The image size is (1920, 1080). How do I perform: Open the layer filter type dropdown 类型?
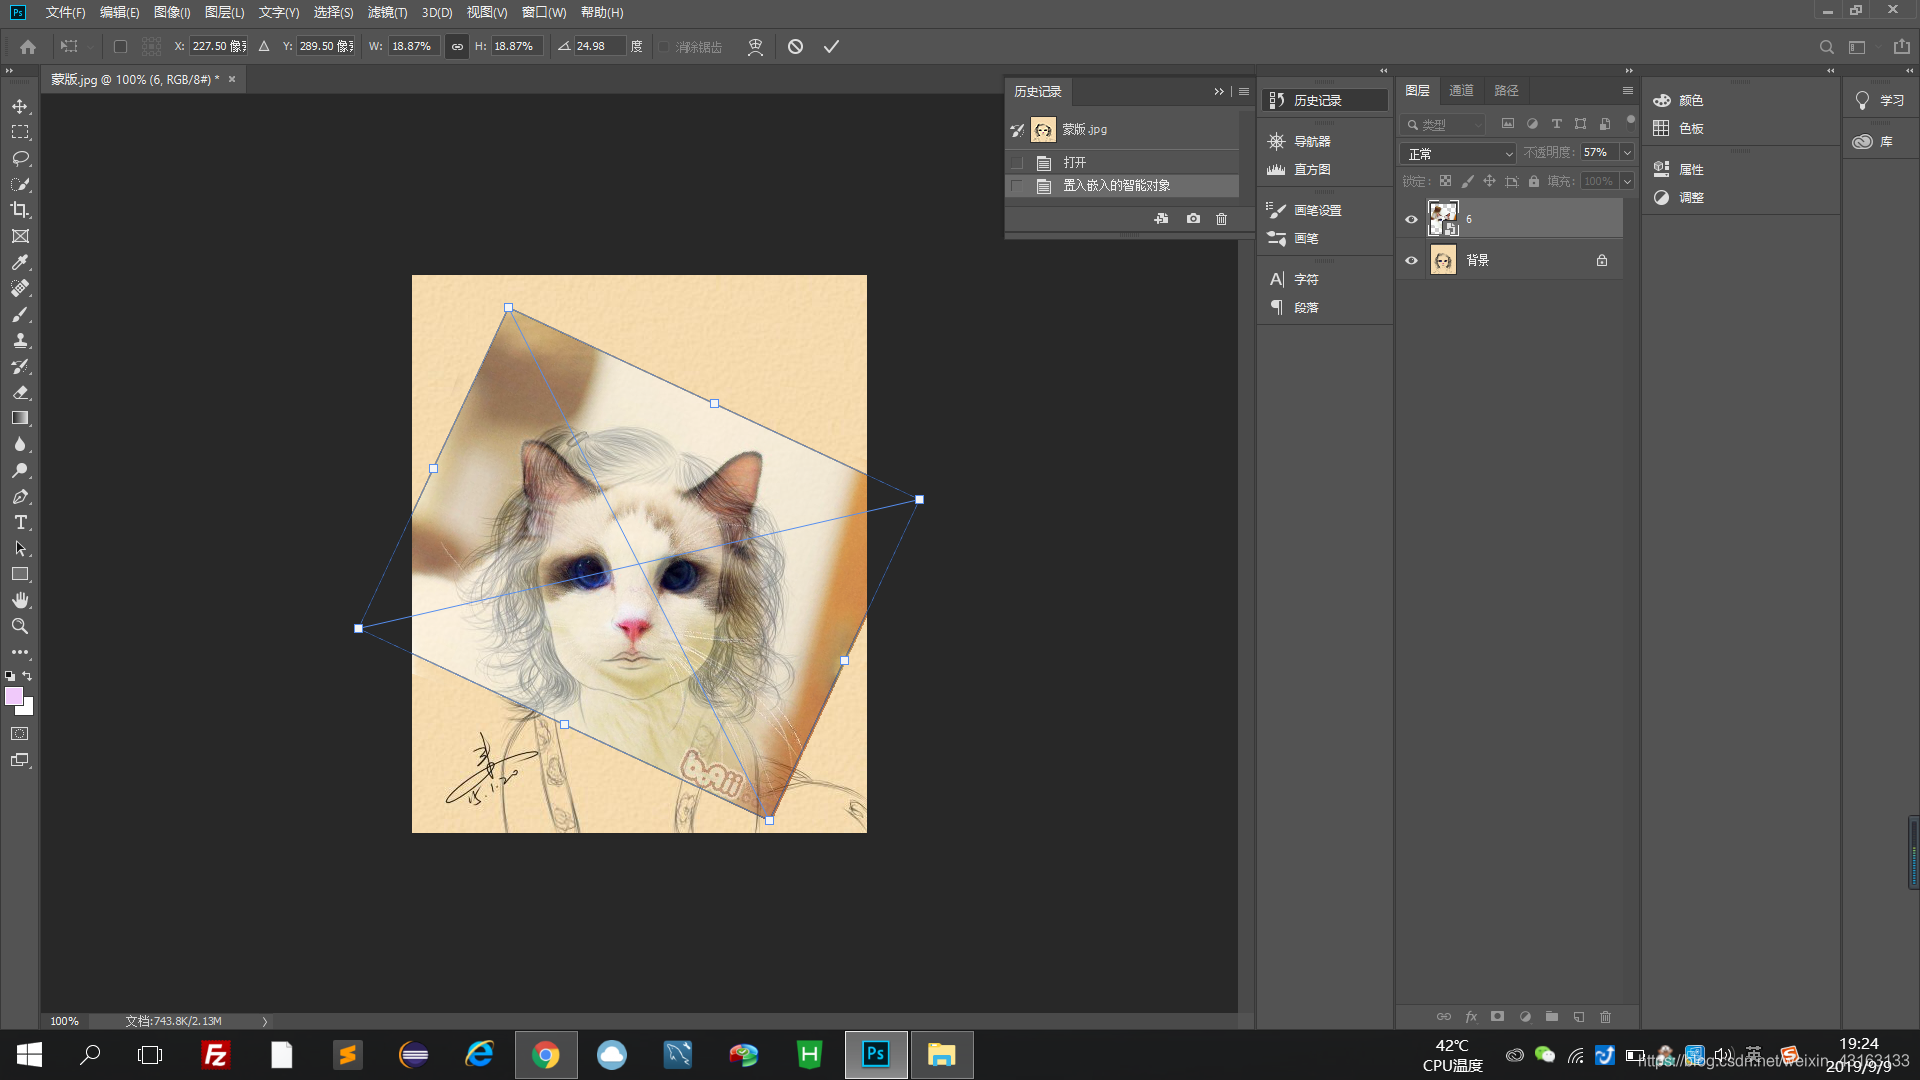1445,125
